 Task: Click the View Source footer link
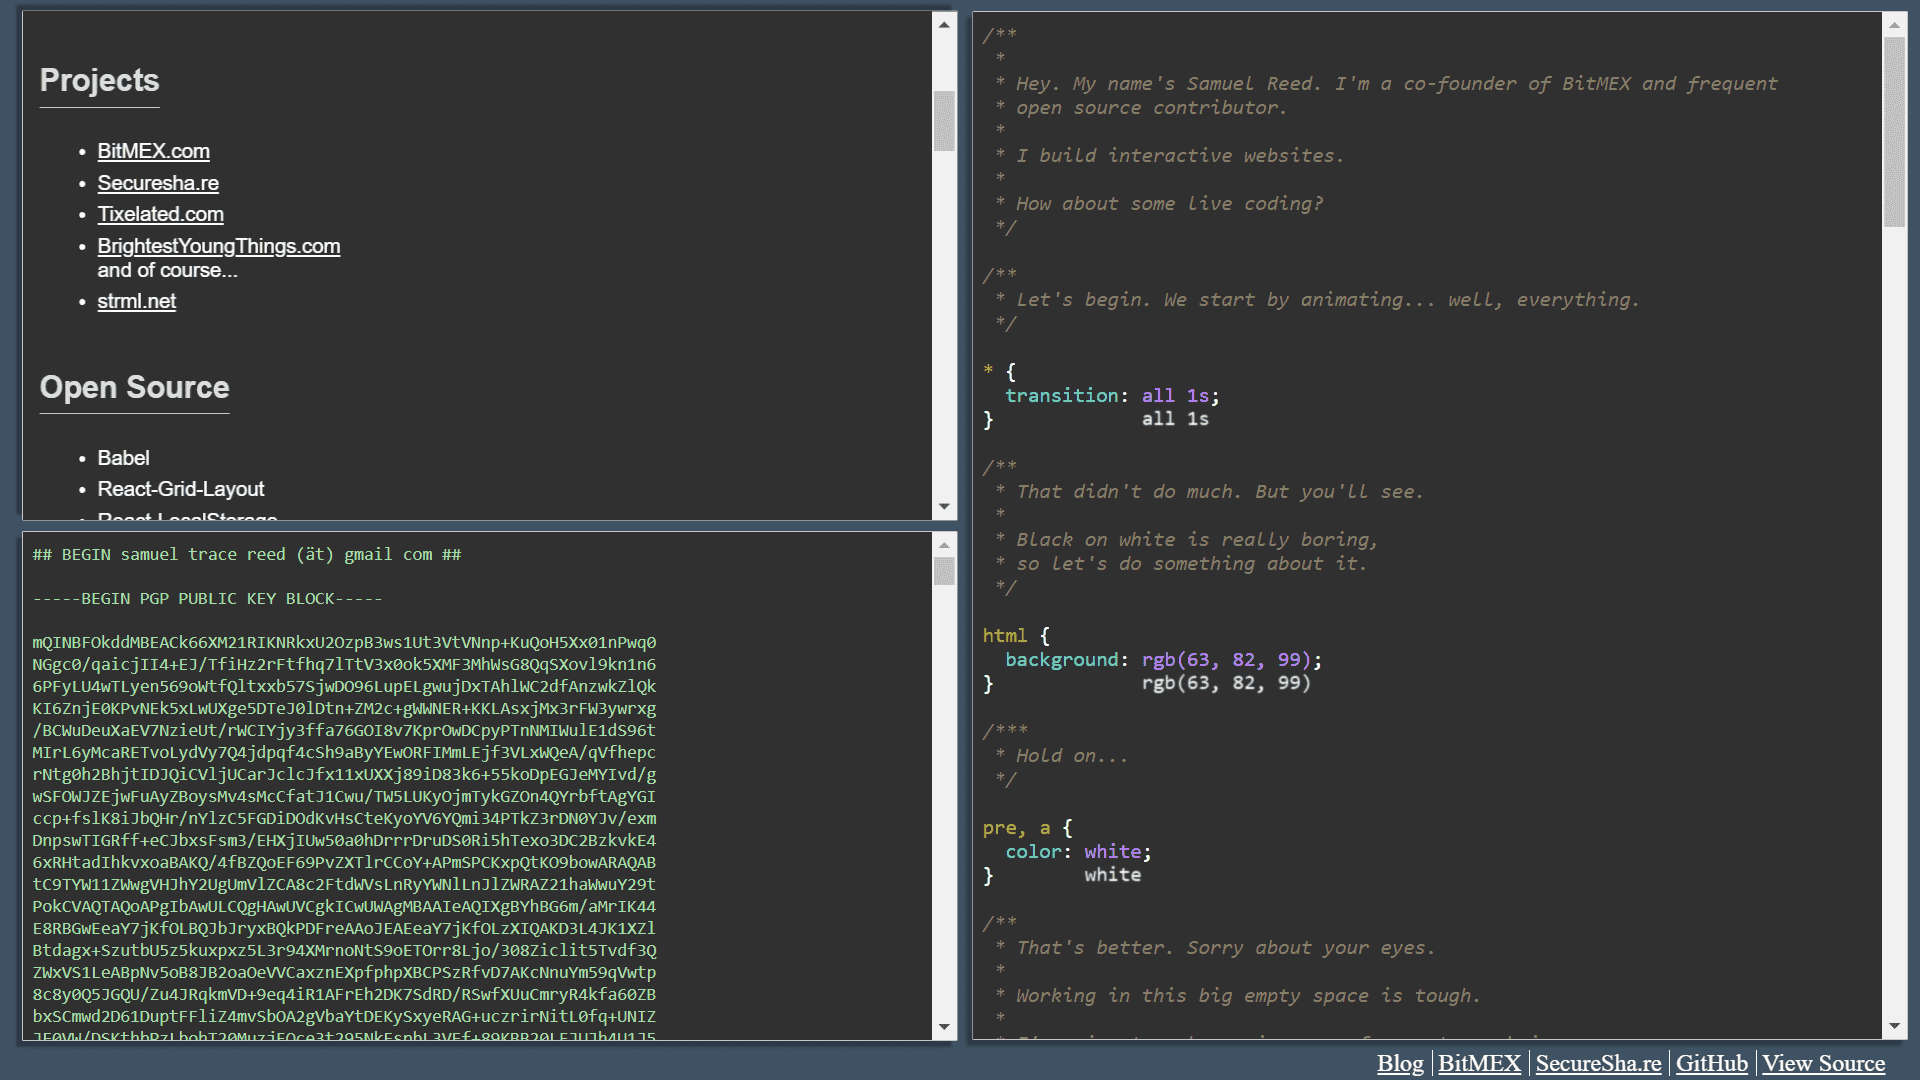click(1823, 1063)
